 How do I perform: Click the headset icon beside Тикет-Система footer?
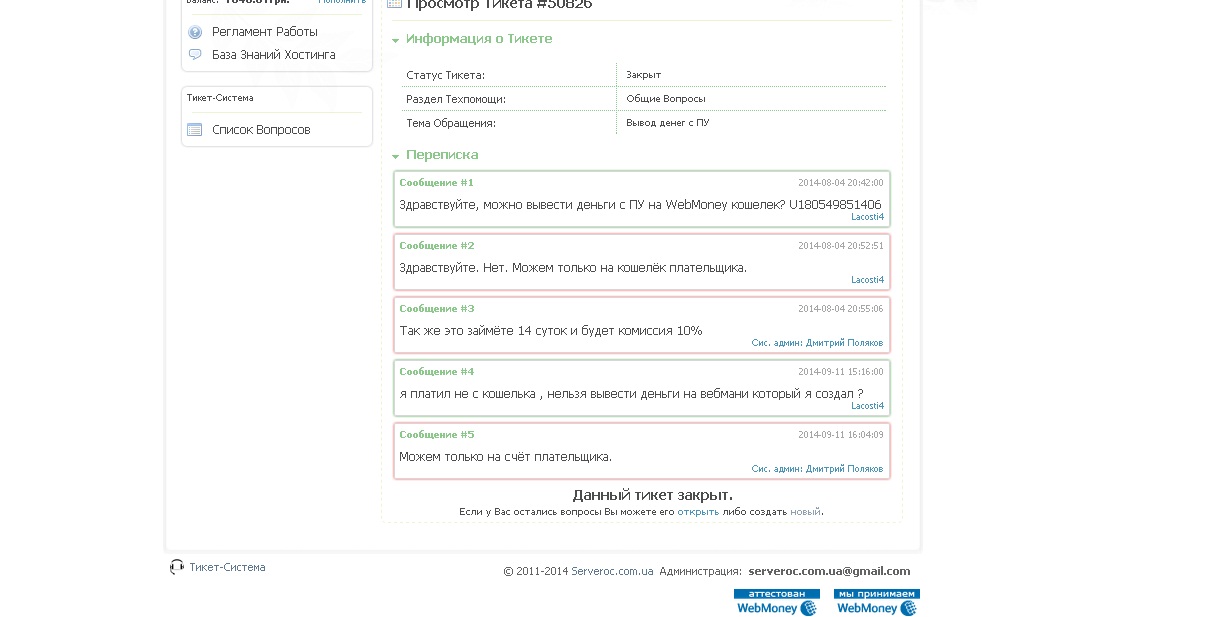(x=177, y=567)
